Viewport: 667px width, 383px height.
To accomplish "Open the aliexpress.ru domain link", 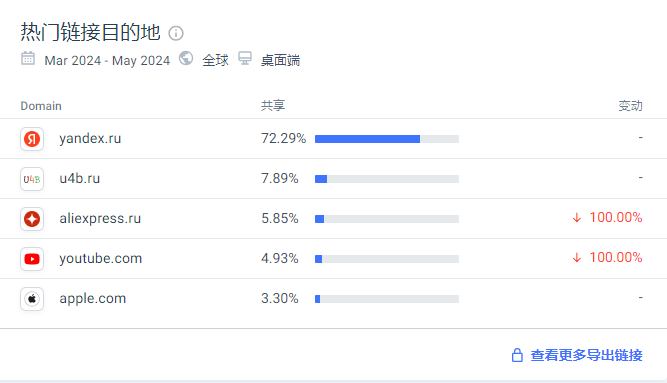I will click(x=100, y=218).
